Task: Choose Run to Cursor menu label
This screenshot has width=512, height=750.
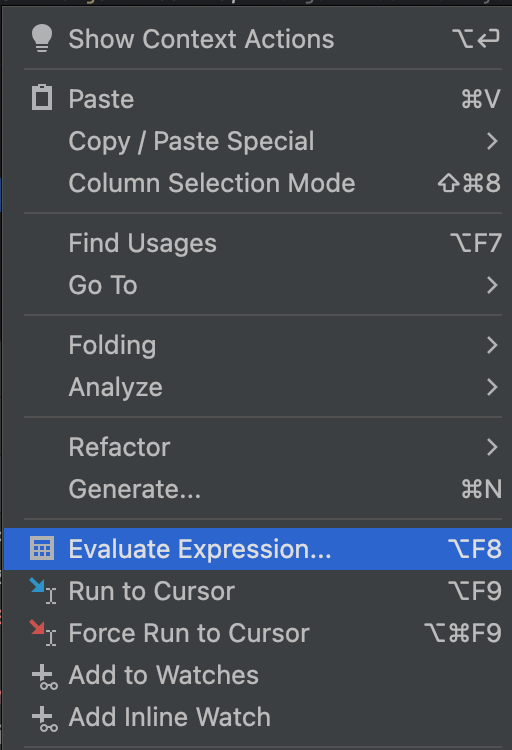Action: point(151,591)
